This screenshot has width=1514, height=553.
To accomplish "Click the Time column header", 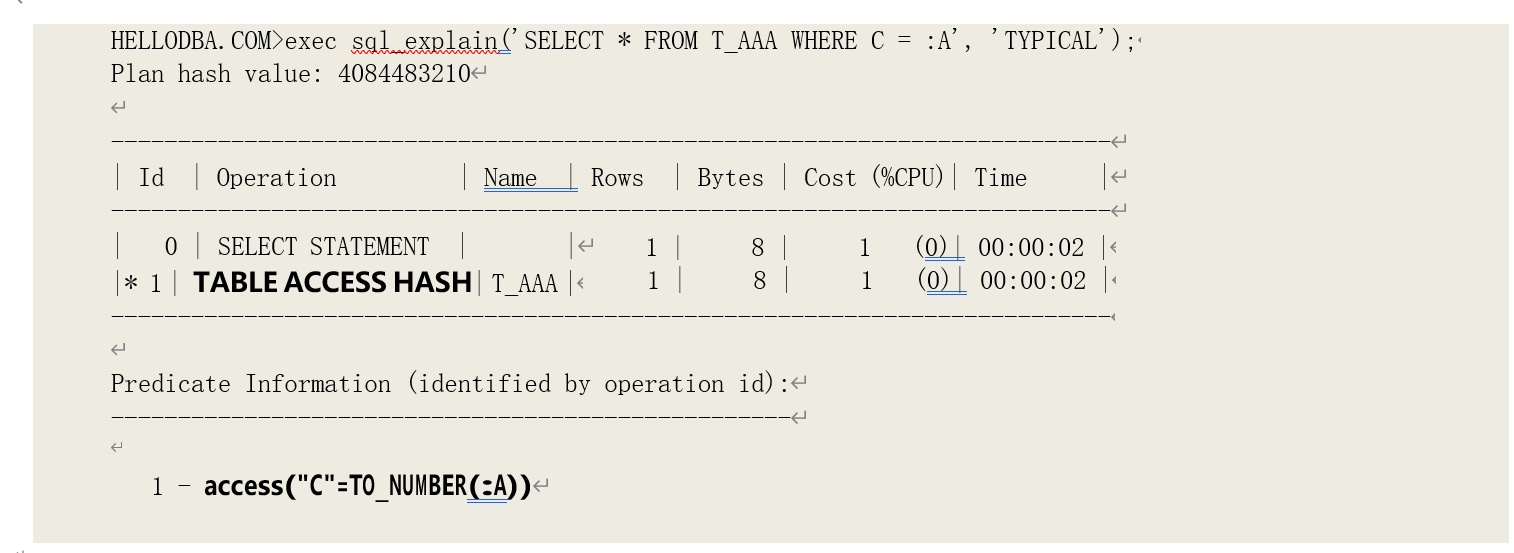I will (x=1000, y=178).
